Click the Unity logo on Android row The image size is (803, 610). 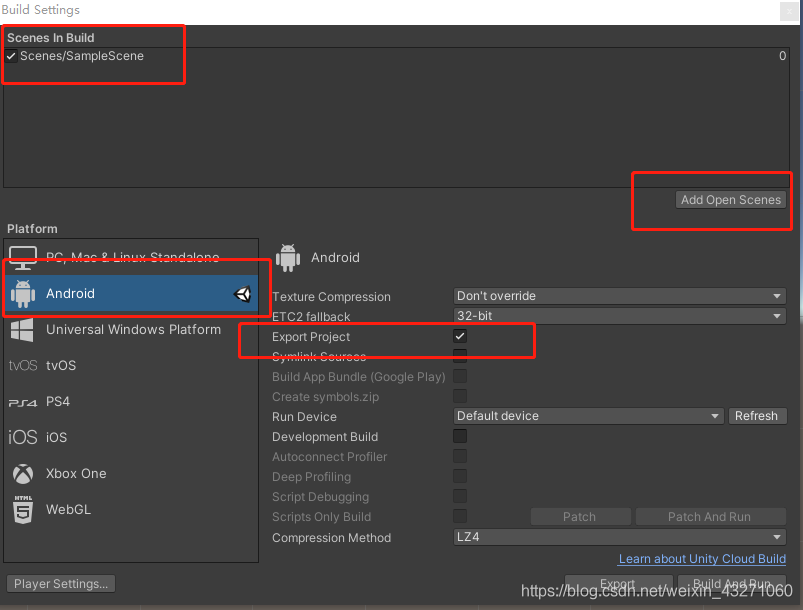(242, 294)
